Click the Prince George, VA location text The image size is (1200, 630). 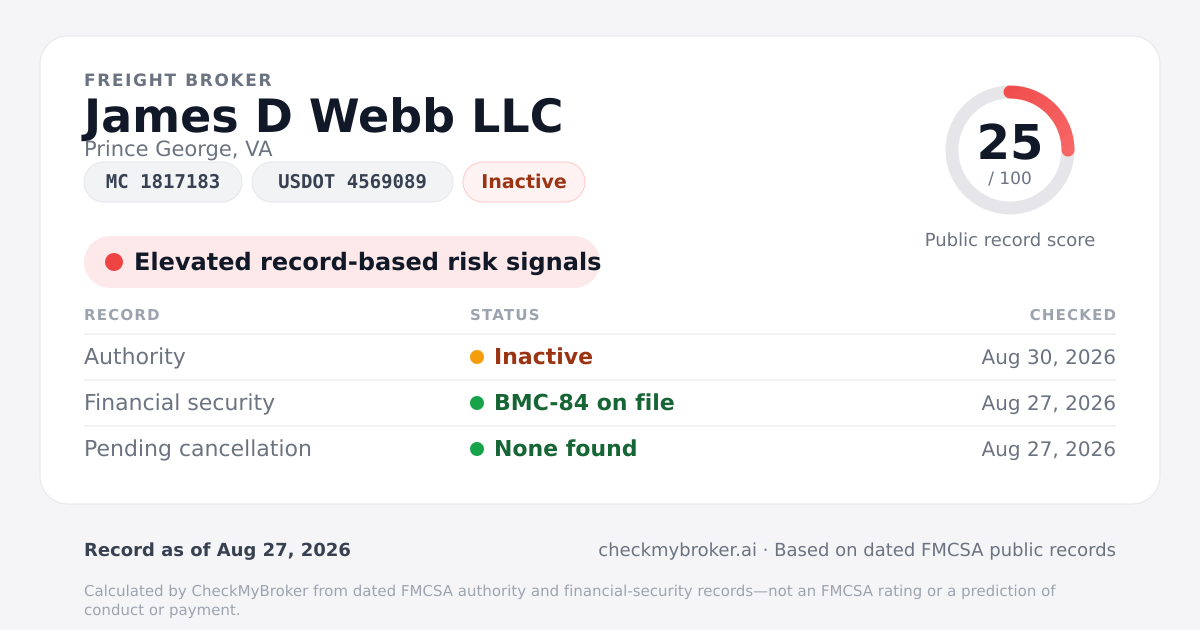178,150
